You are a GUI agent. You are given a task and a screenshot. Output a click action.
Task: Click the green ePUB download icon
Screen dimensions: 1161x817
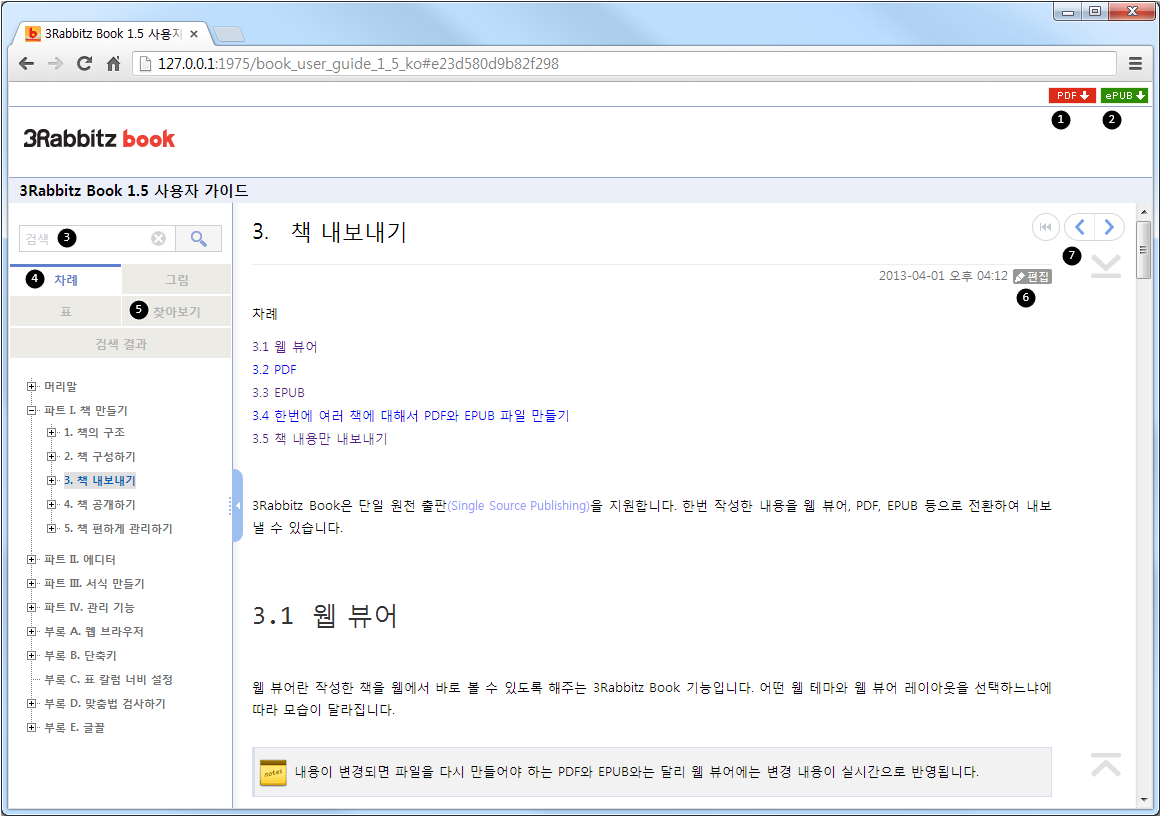1124,96
